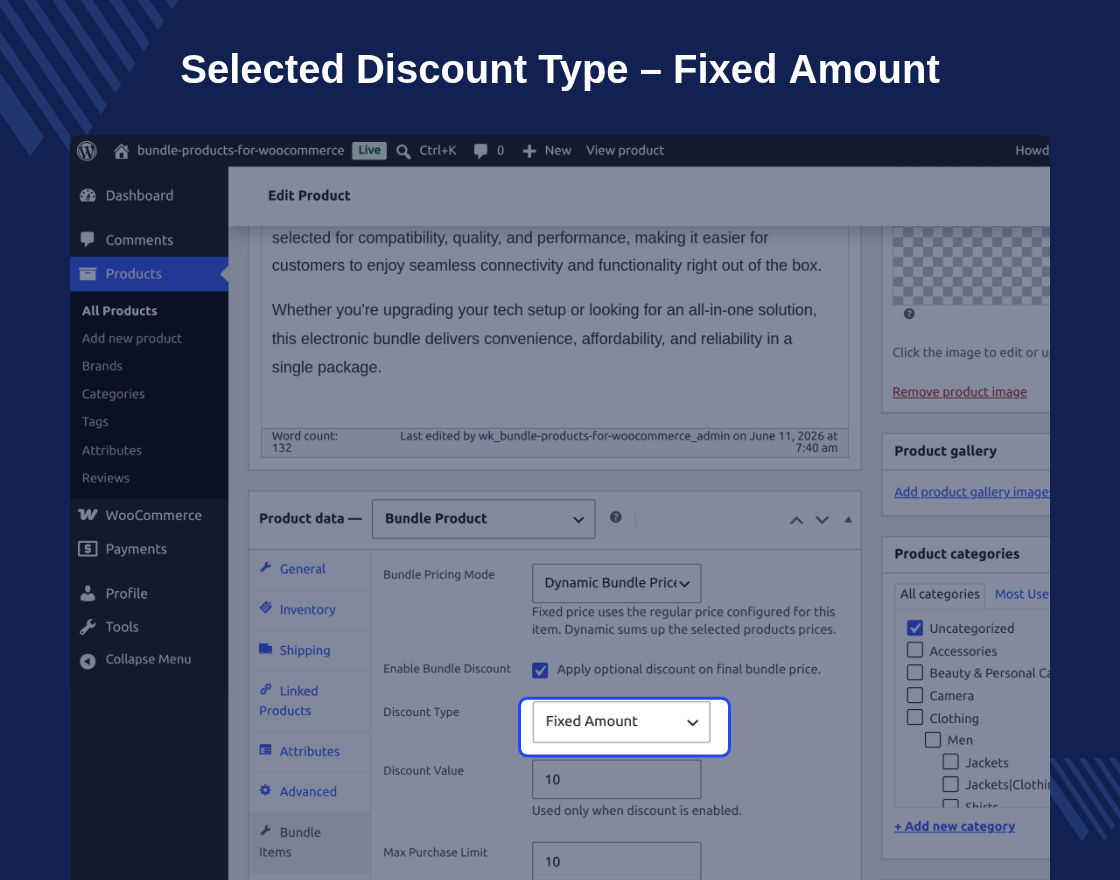Click the help icon under product image

909,314
